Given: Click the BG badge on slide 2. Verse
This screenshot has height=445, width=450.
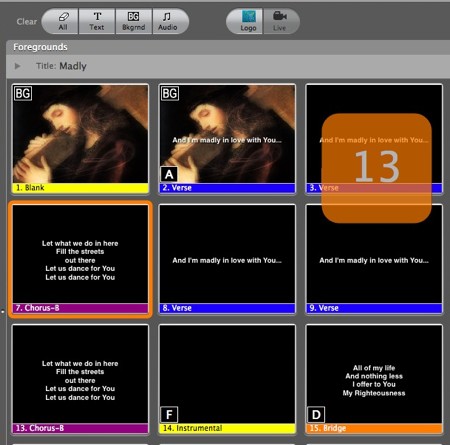Looking at the screenshot, I should [170, 93].
